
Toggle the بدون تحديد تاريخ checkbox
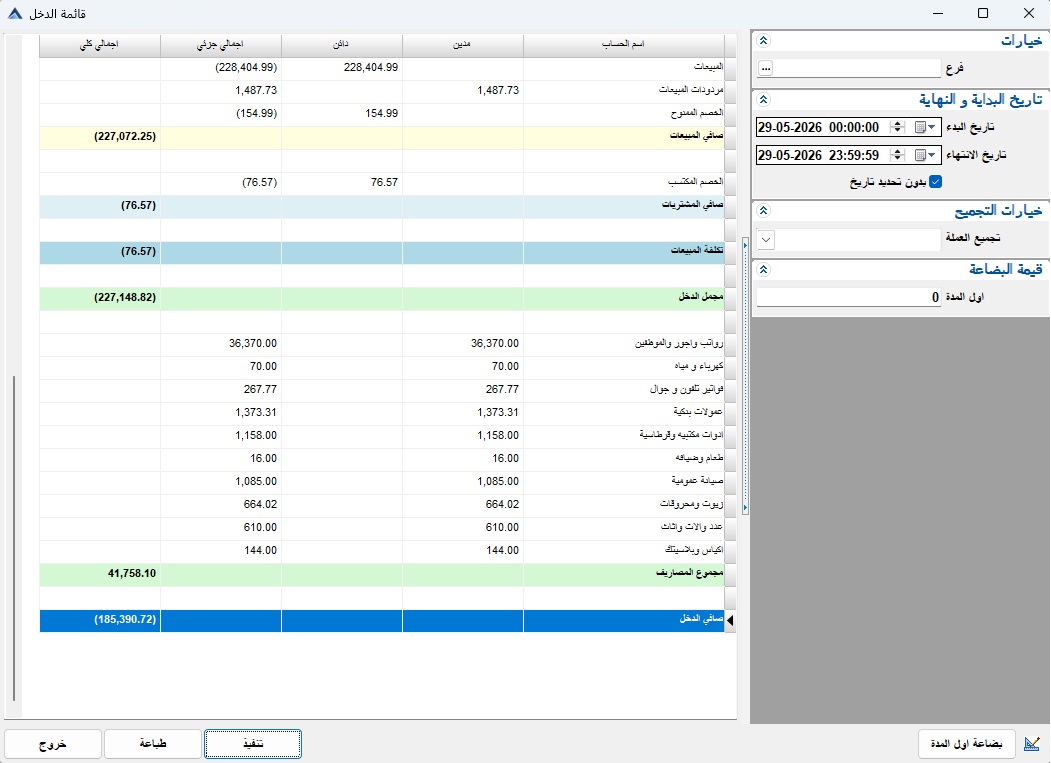tap(936, 182)
